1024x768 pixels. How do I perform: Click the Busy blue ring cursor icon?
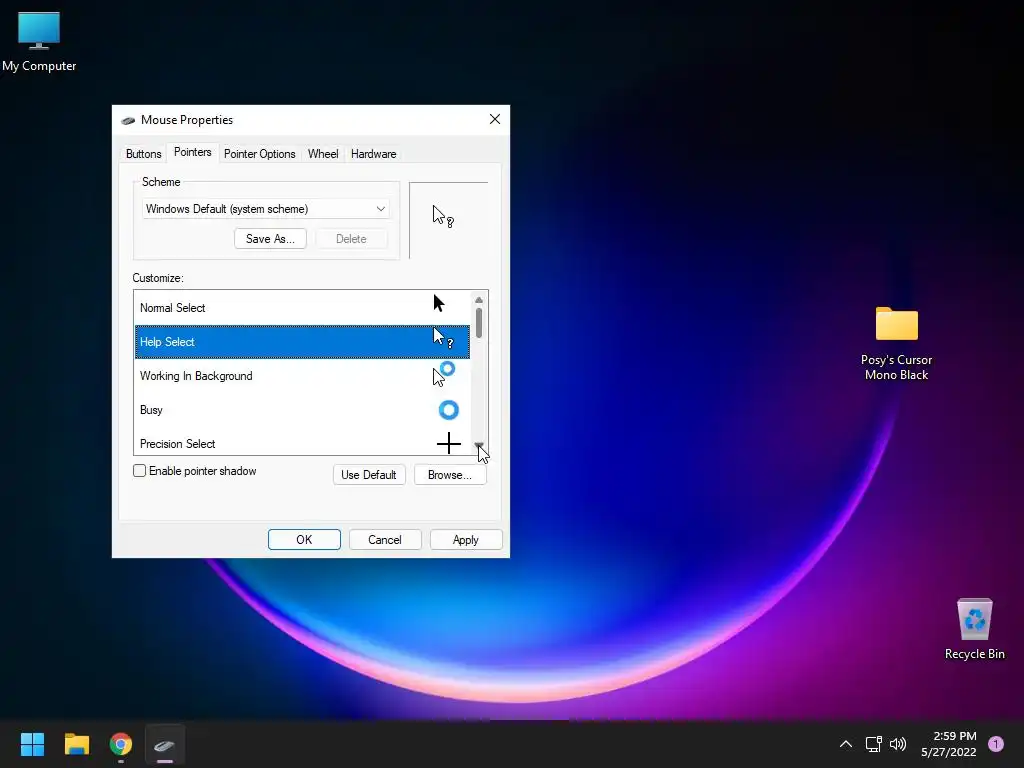(448, 410)
